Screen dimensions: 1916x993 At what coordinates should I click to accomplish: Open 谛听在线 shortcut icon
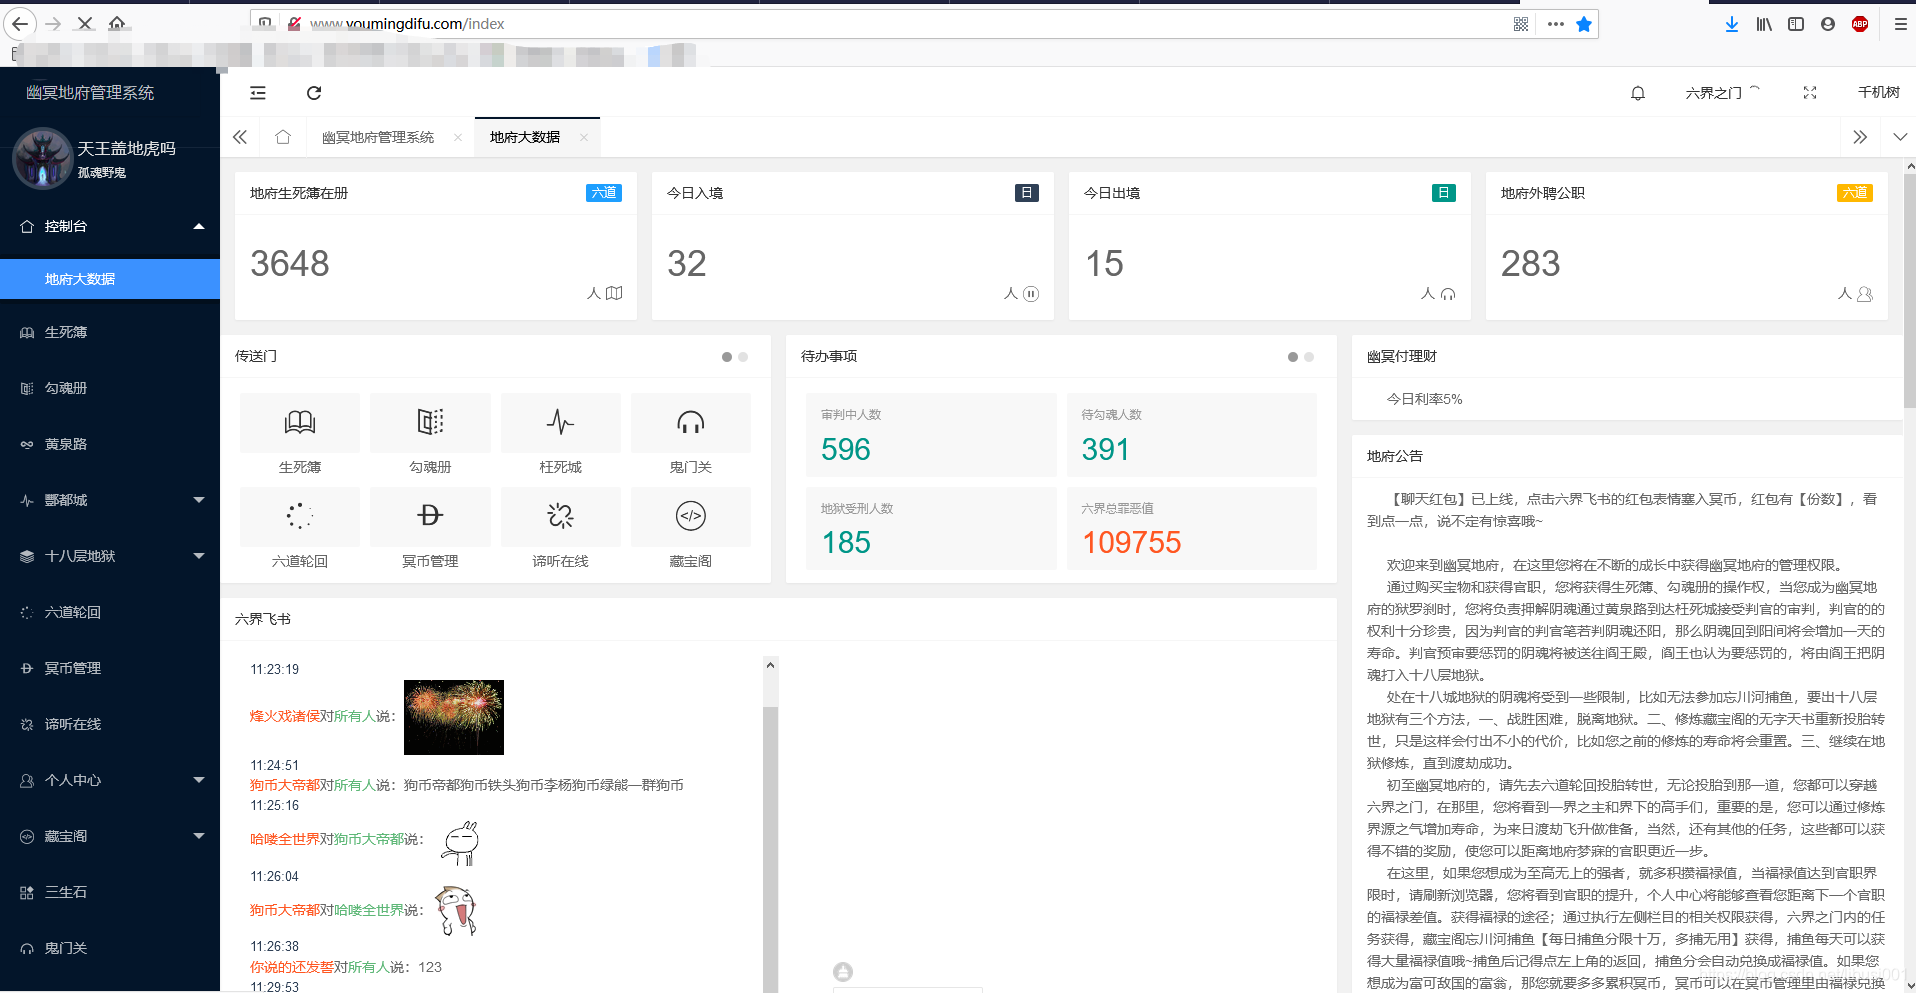pos(561,516)
